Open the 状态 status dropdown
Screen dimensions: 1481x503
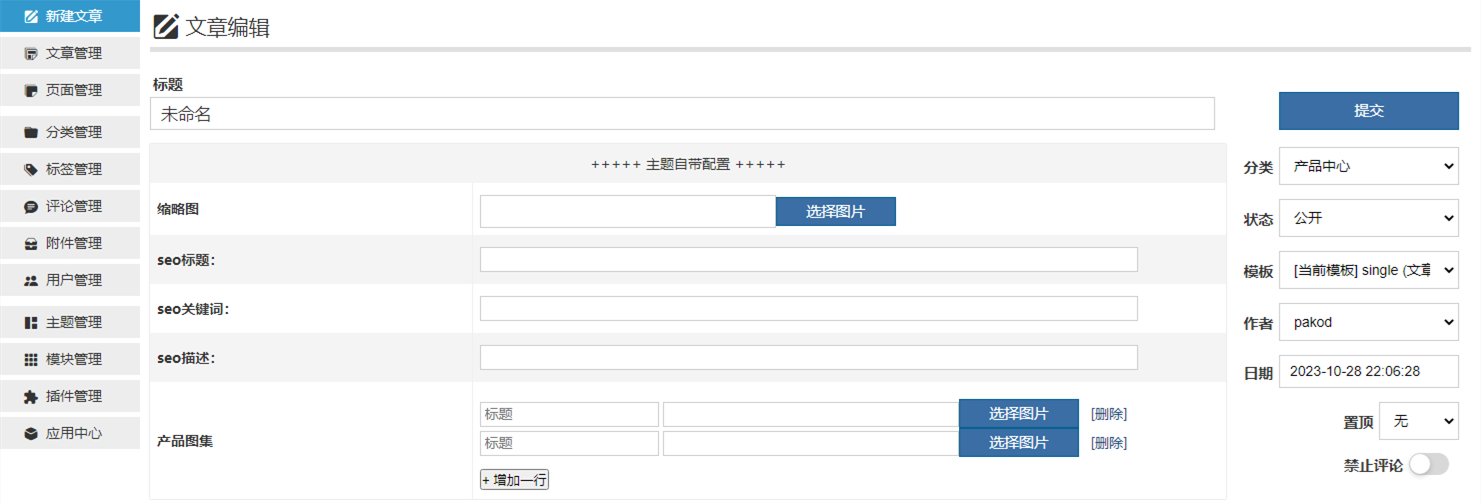tap(1368, 219)
